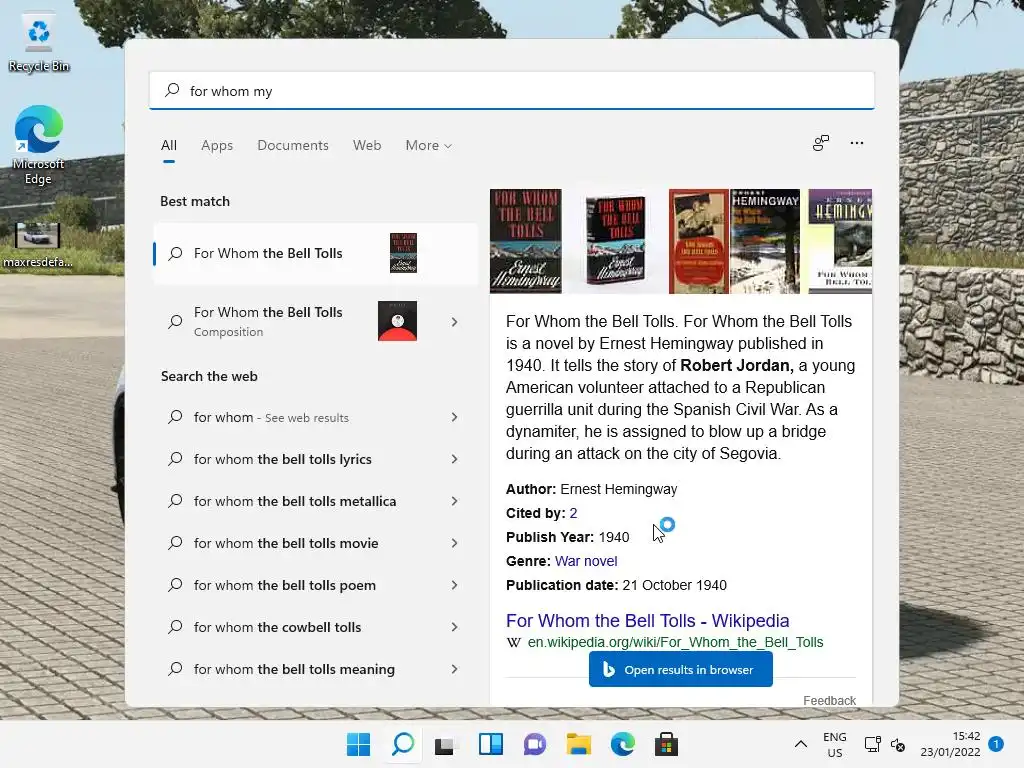Screen dimensions: 1024x768
Task: Launch Microsoft Edge from taskbar
Action: point(622,744)
